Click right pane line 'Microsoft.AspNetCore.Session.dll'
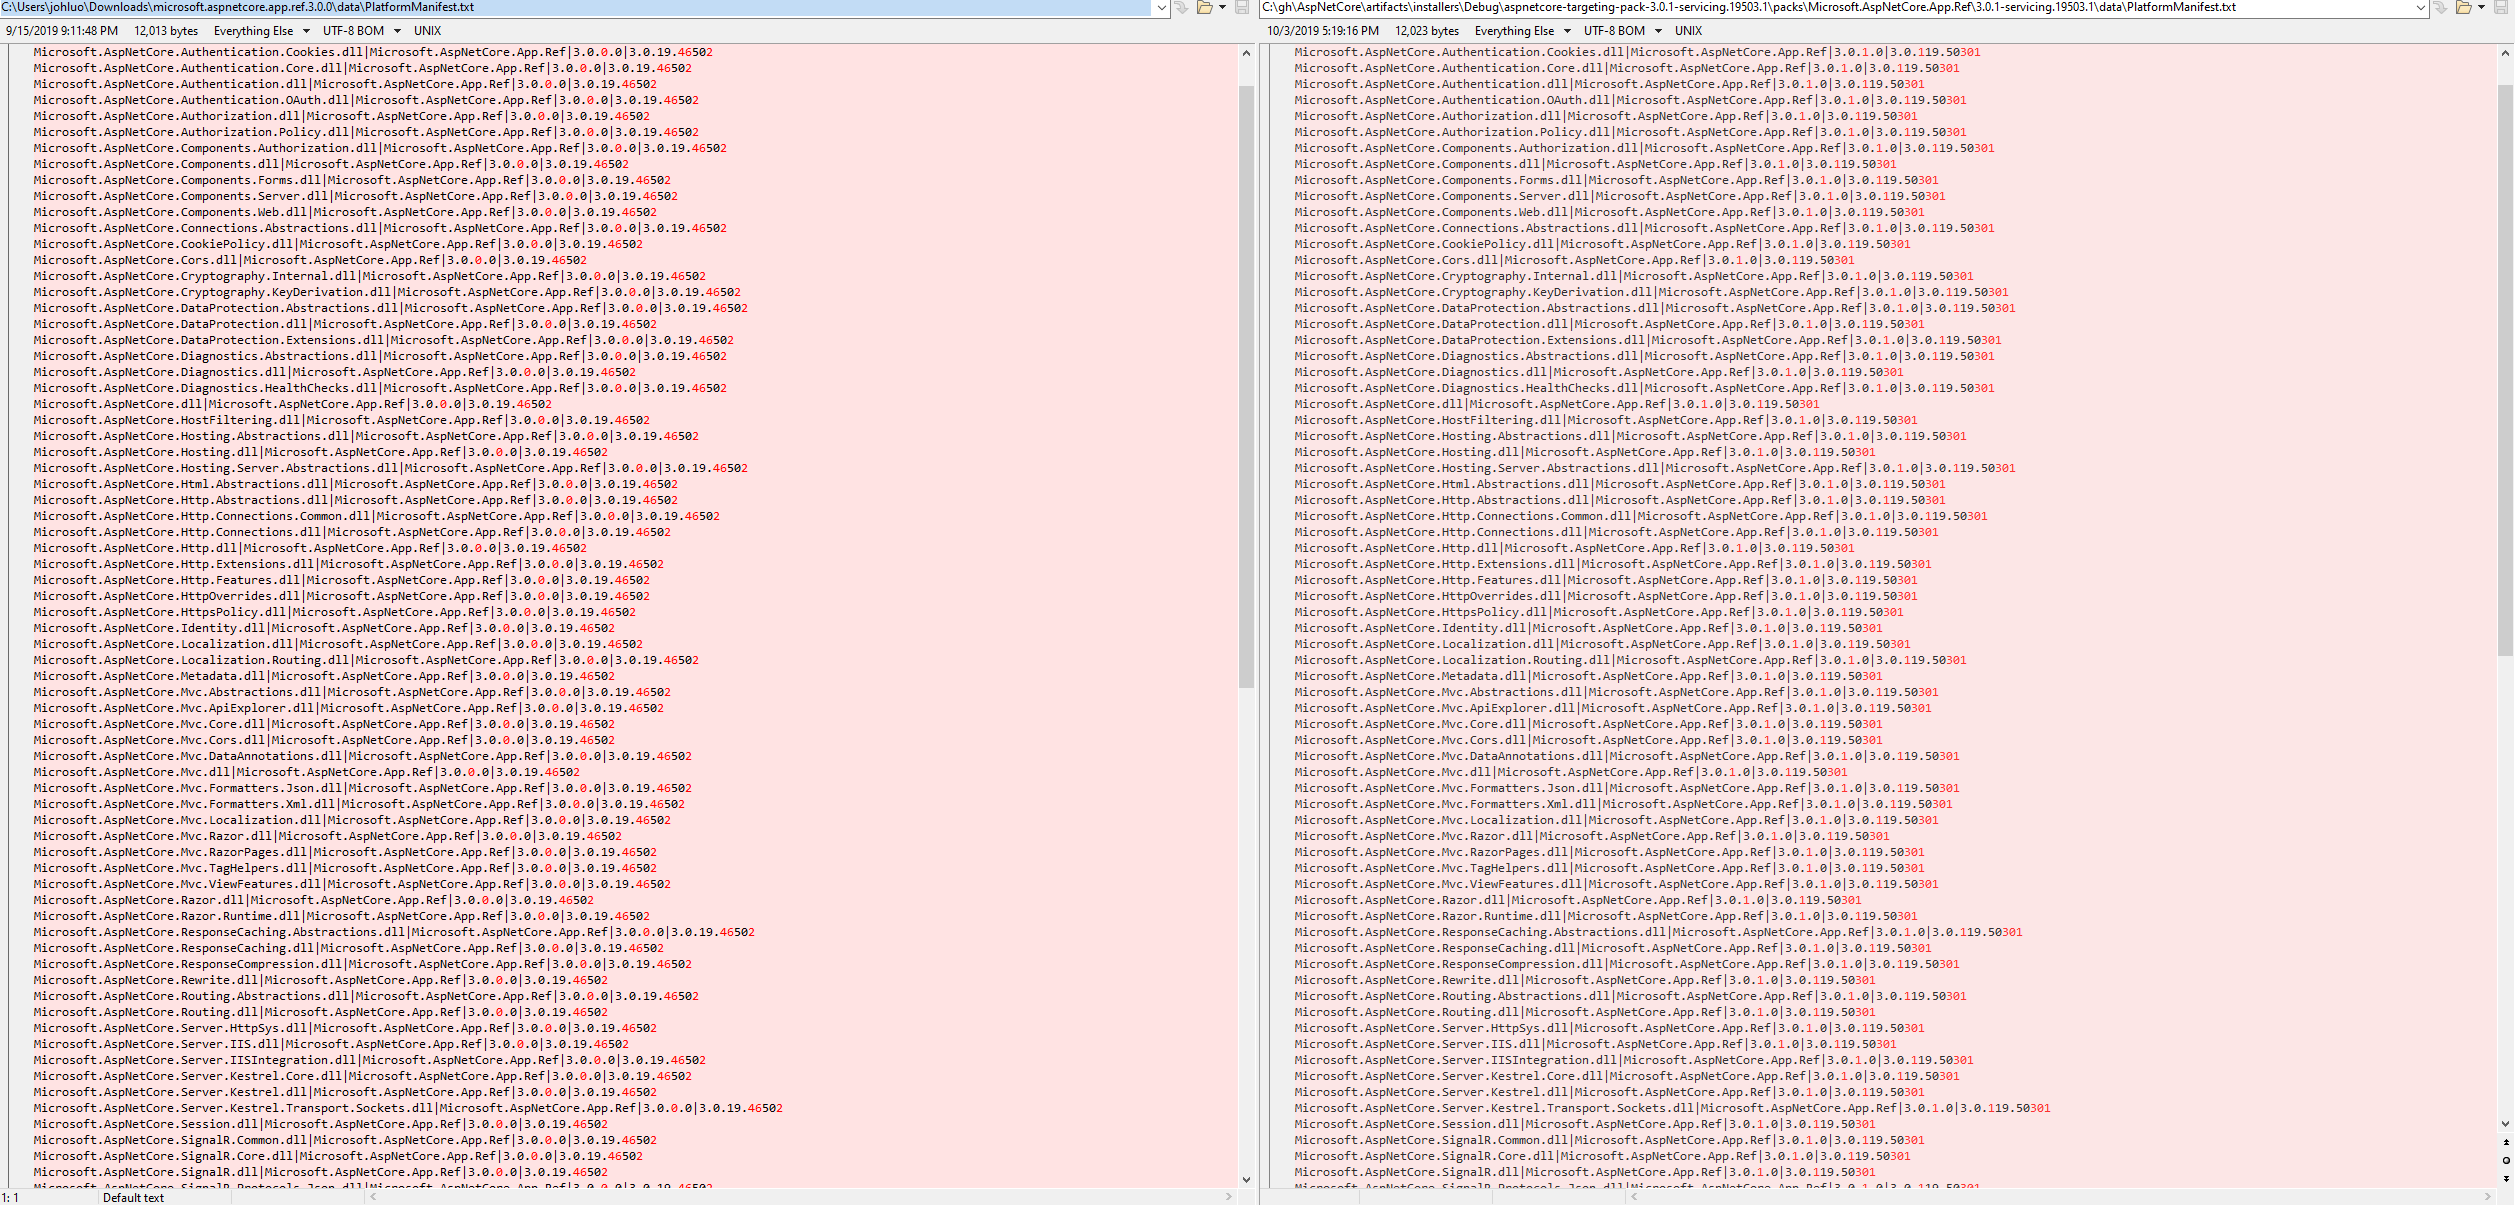This screenshot has height=1205, width=2515. [x=1585, y=1124]
